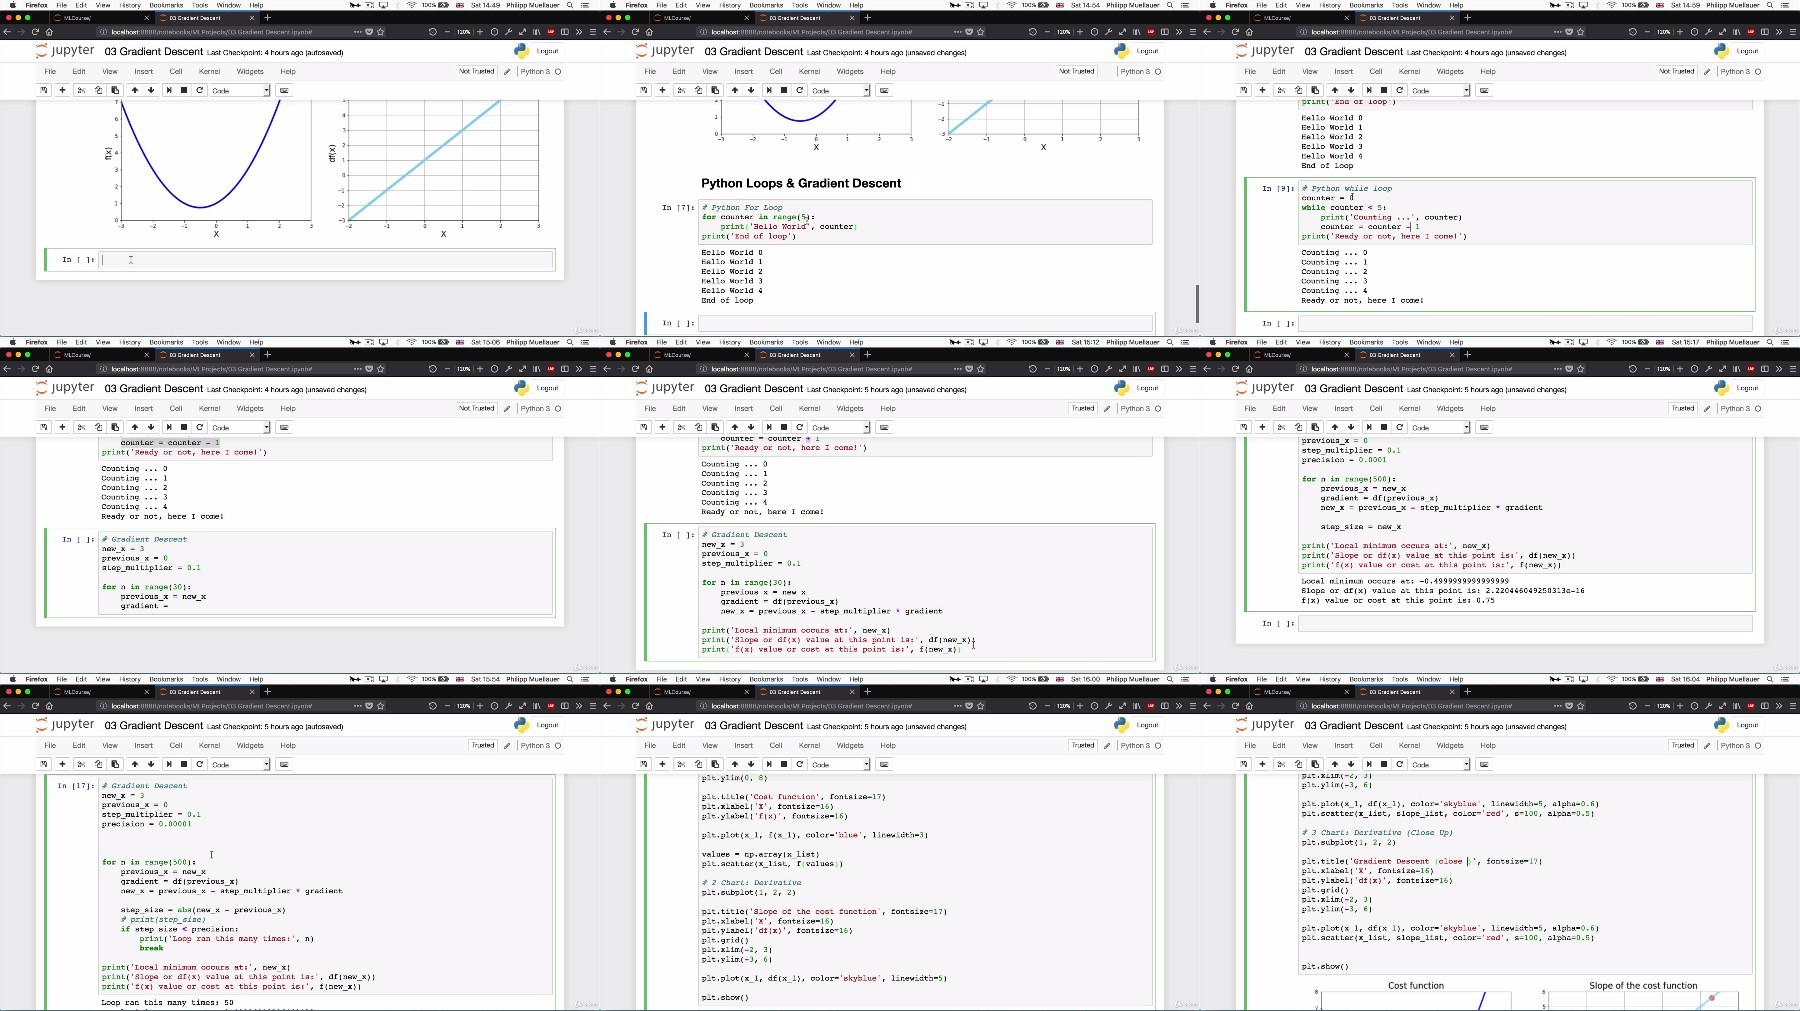Open new tab plus button, Sat 15:17 window
This screenshot has width=1800, height=1011.
click(x=1467, y=354)
